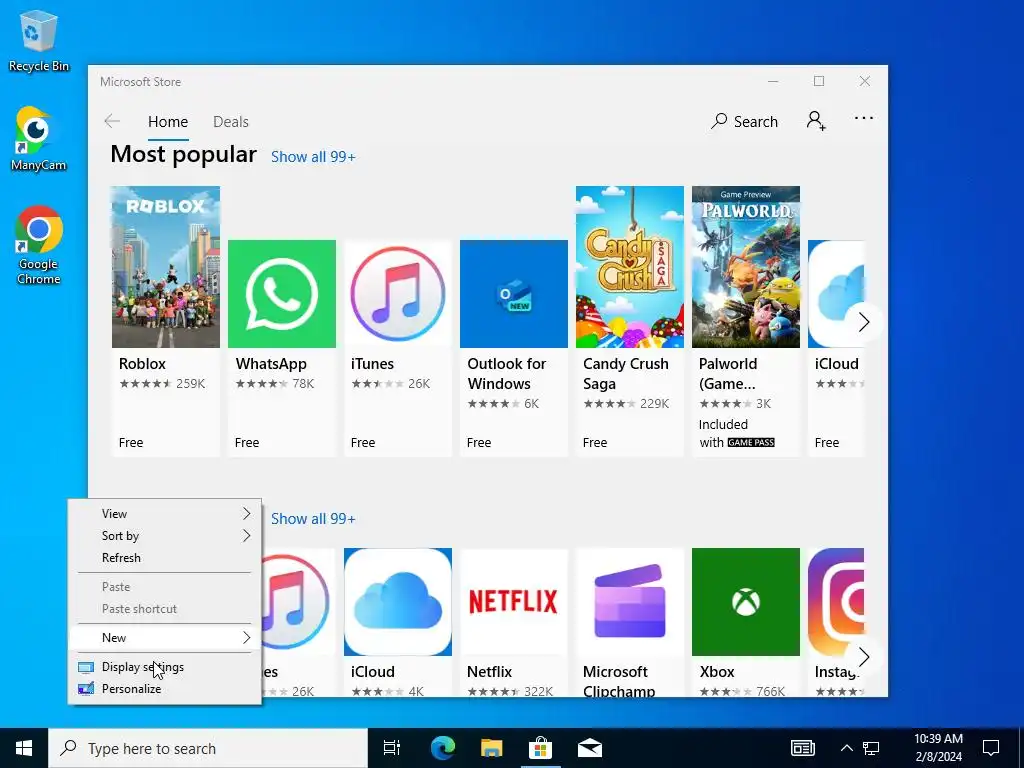The image size is (1024, 768).
Task: Select the Google Chrome desktop shortcut
Action: click(x=39, y=246)
